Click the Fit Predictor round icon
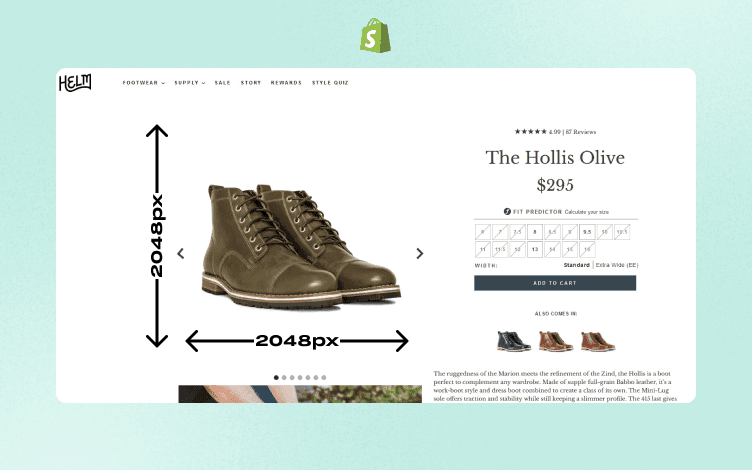752x470 pixels. (x=507, y=212)
